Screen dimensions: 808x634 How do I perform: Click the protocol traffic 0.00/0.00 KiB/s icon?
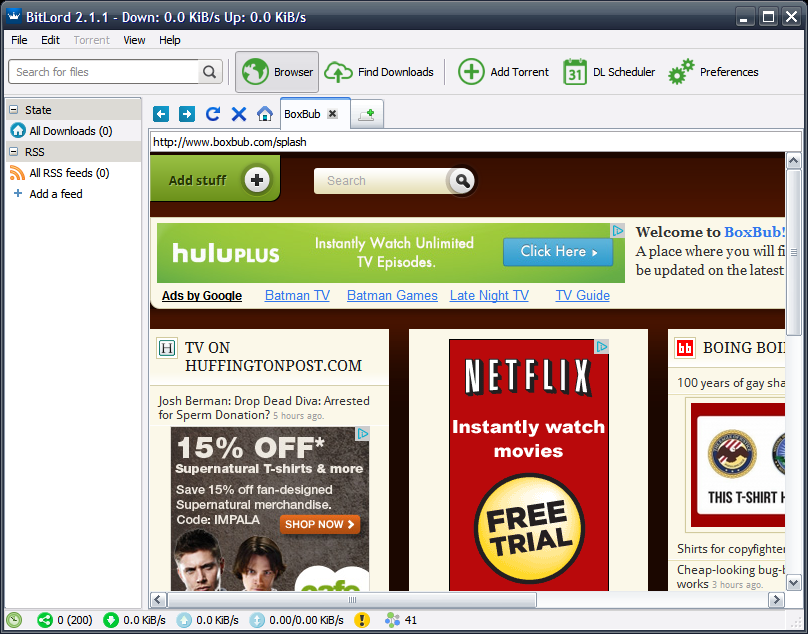(257, 620)
